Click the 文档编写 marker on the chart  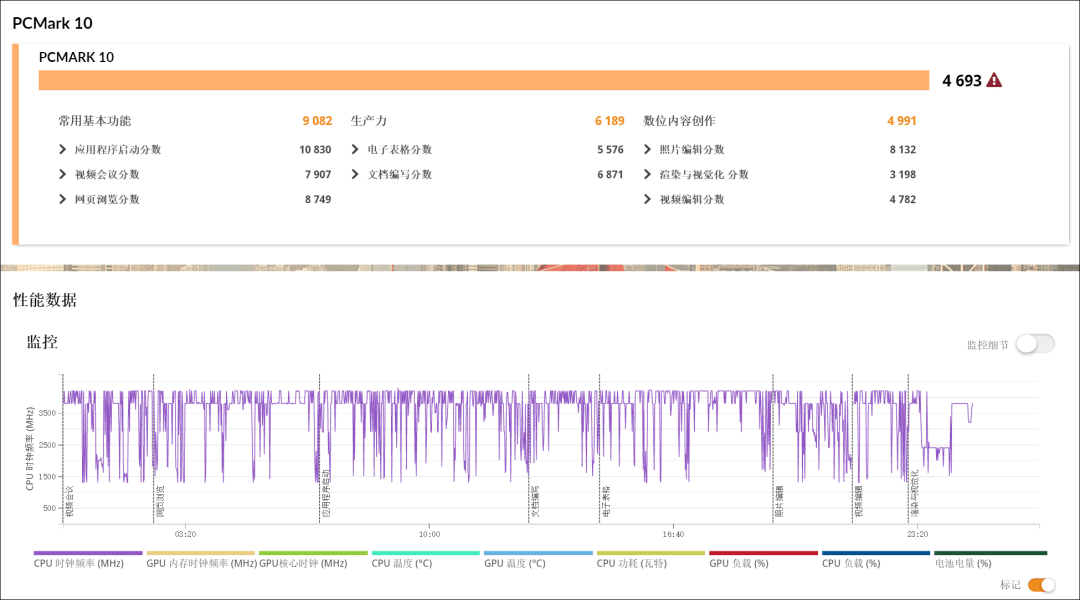pos(535,501)
